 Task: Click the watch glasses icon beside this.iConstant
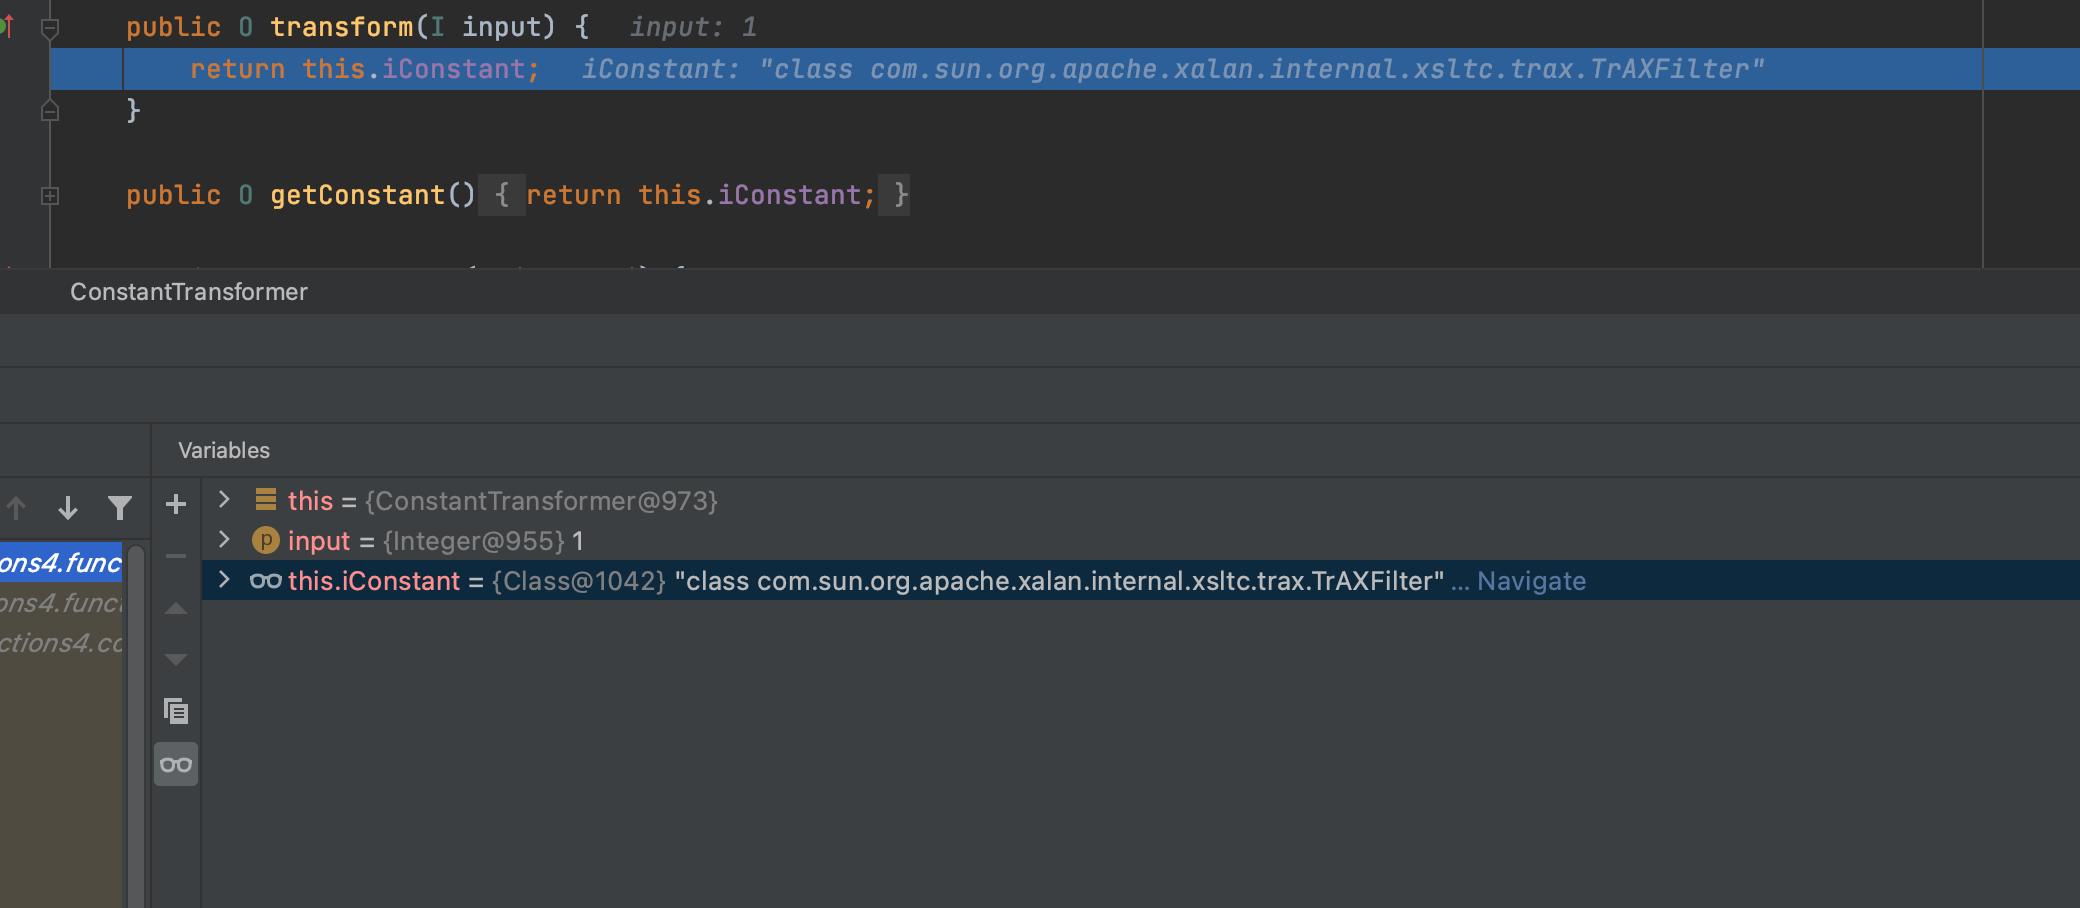coord(265,581)
